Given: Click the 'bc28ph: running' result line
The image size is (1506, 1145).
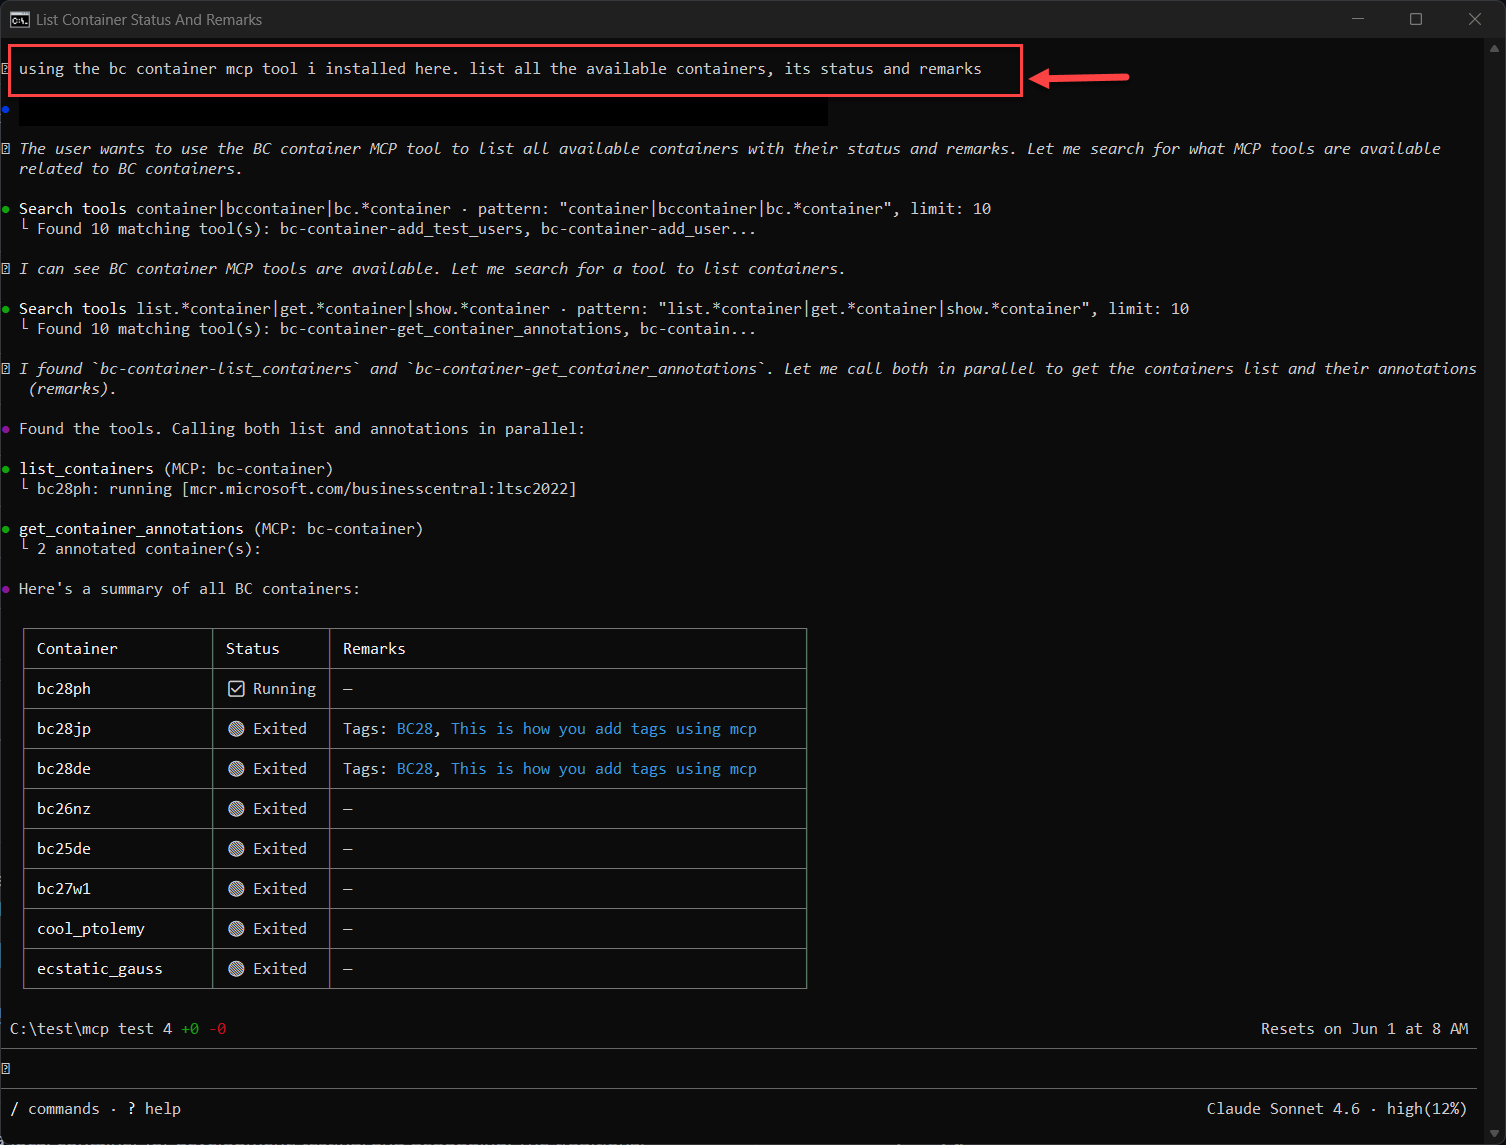Looking at the screenshot, I should (x=307, y=489).
